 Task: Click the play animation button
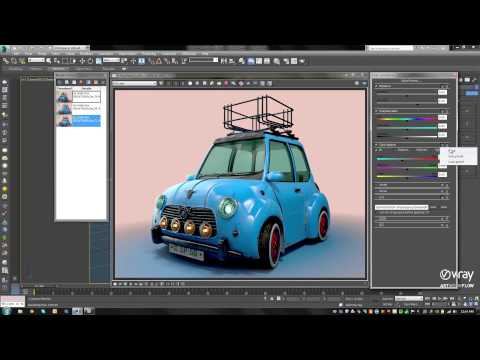(x=439, y=298)
